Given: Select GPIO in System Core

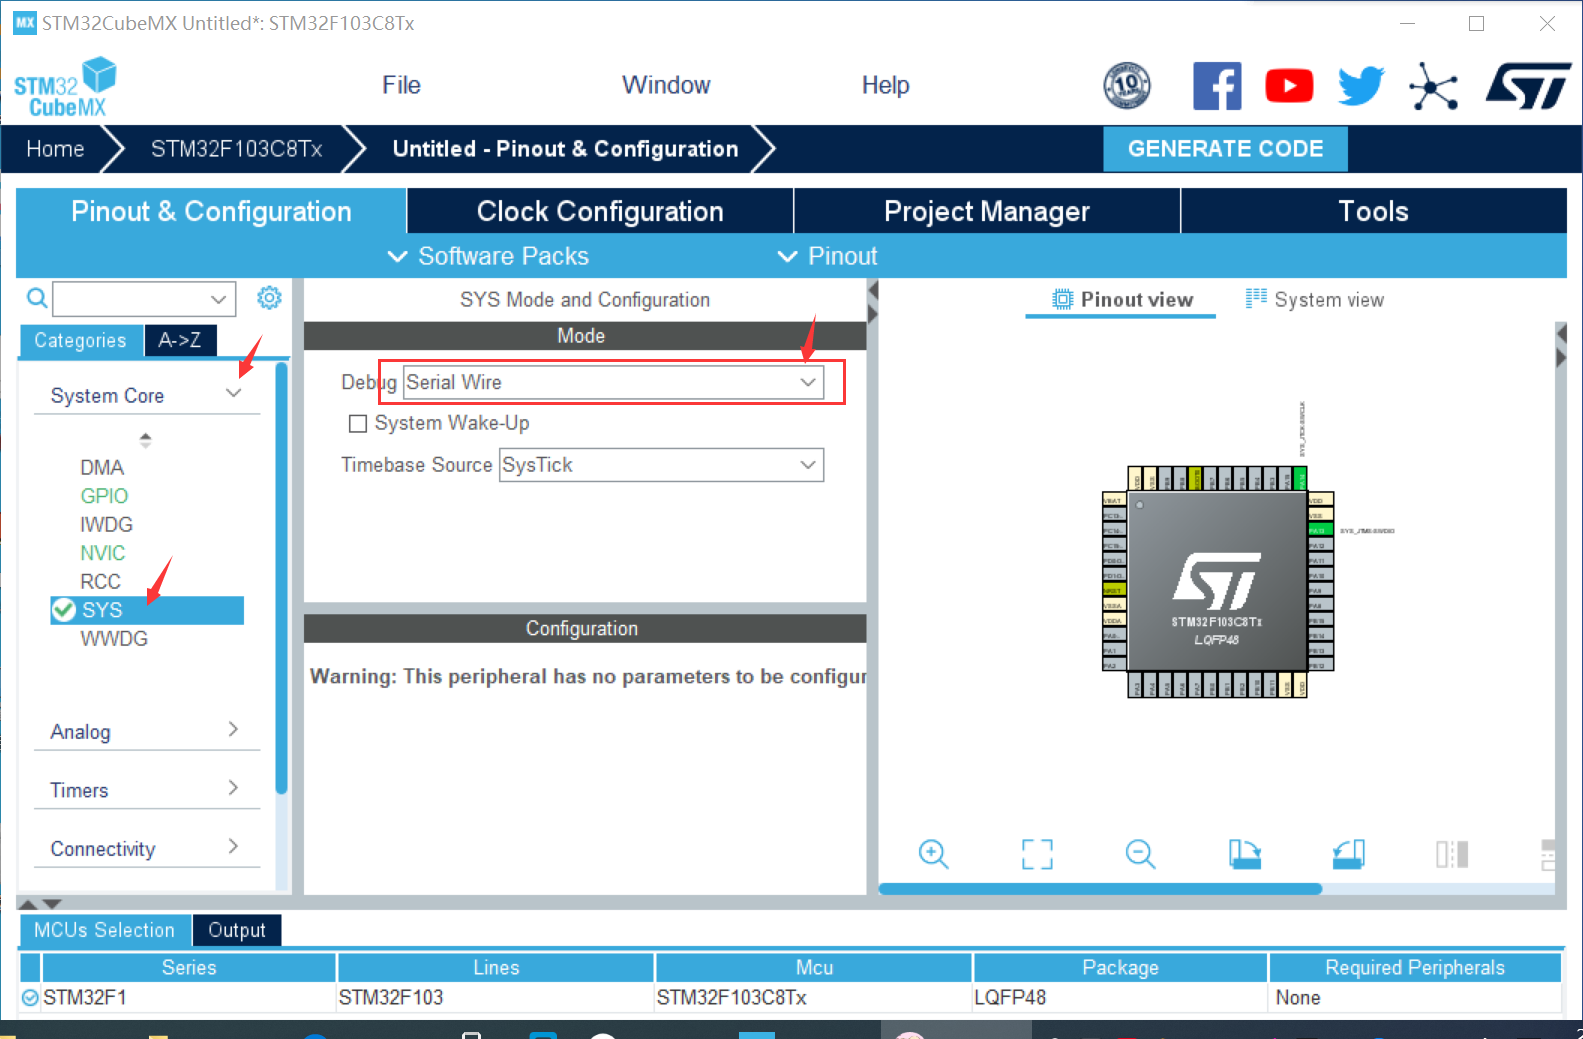Looking at the screenshot, I should pos(104,496).
